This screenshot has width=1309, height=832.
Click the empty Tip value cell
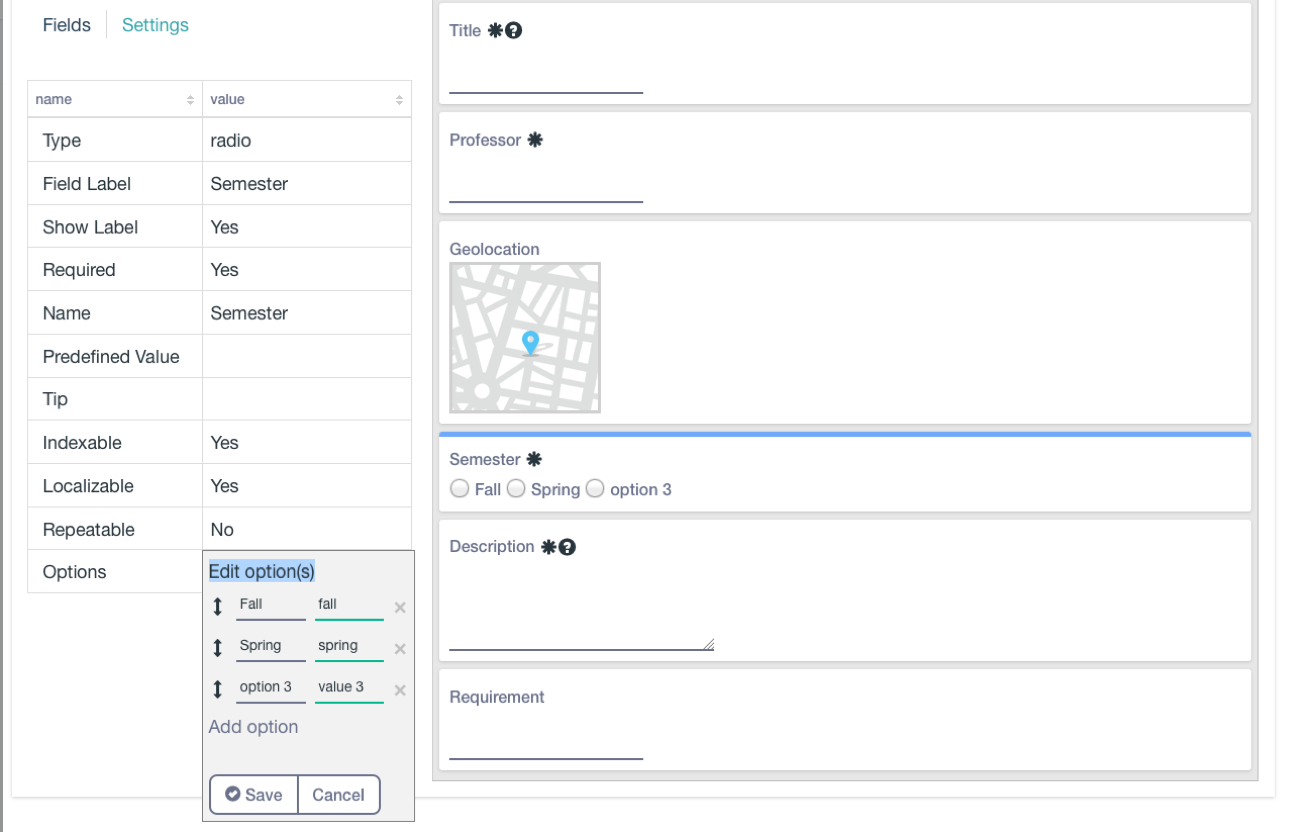(x=307, y=399)
